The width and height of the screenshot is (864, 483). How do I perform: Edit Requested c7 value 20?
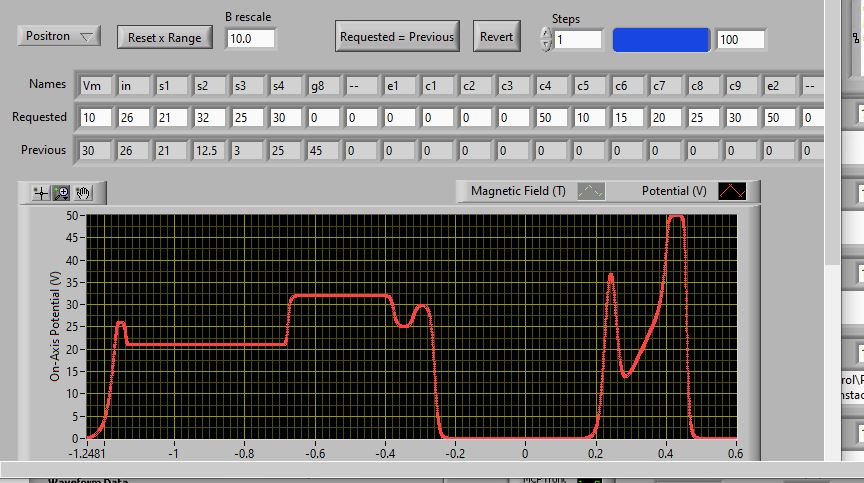tap(666, 117)
